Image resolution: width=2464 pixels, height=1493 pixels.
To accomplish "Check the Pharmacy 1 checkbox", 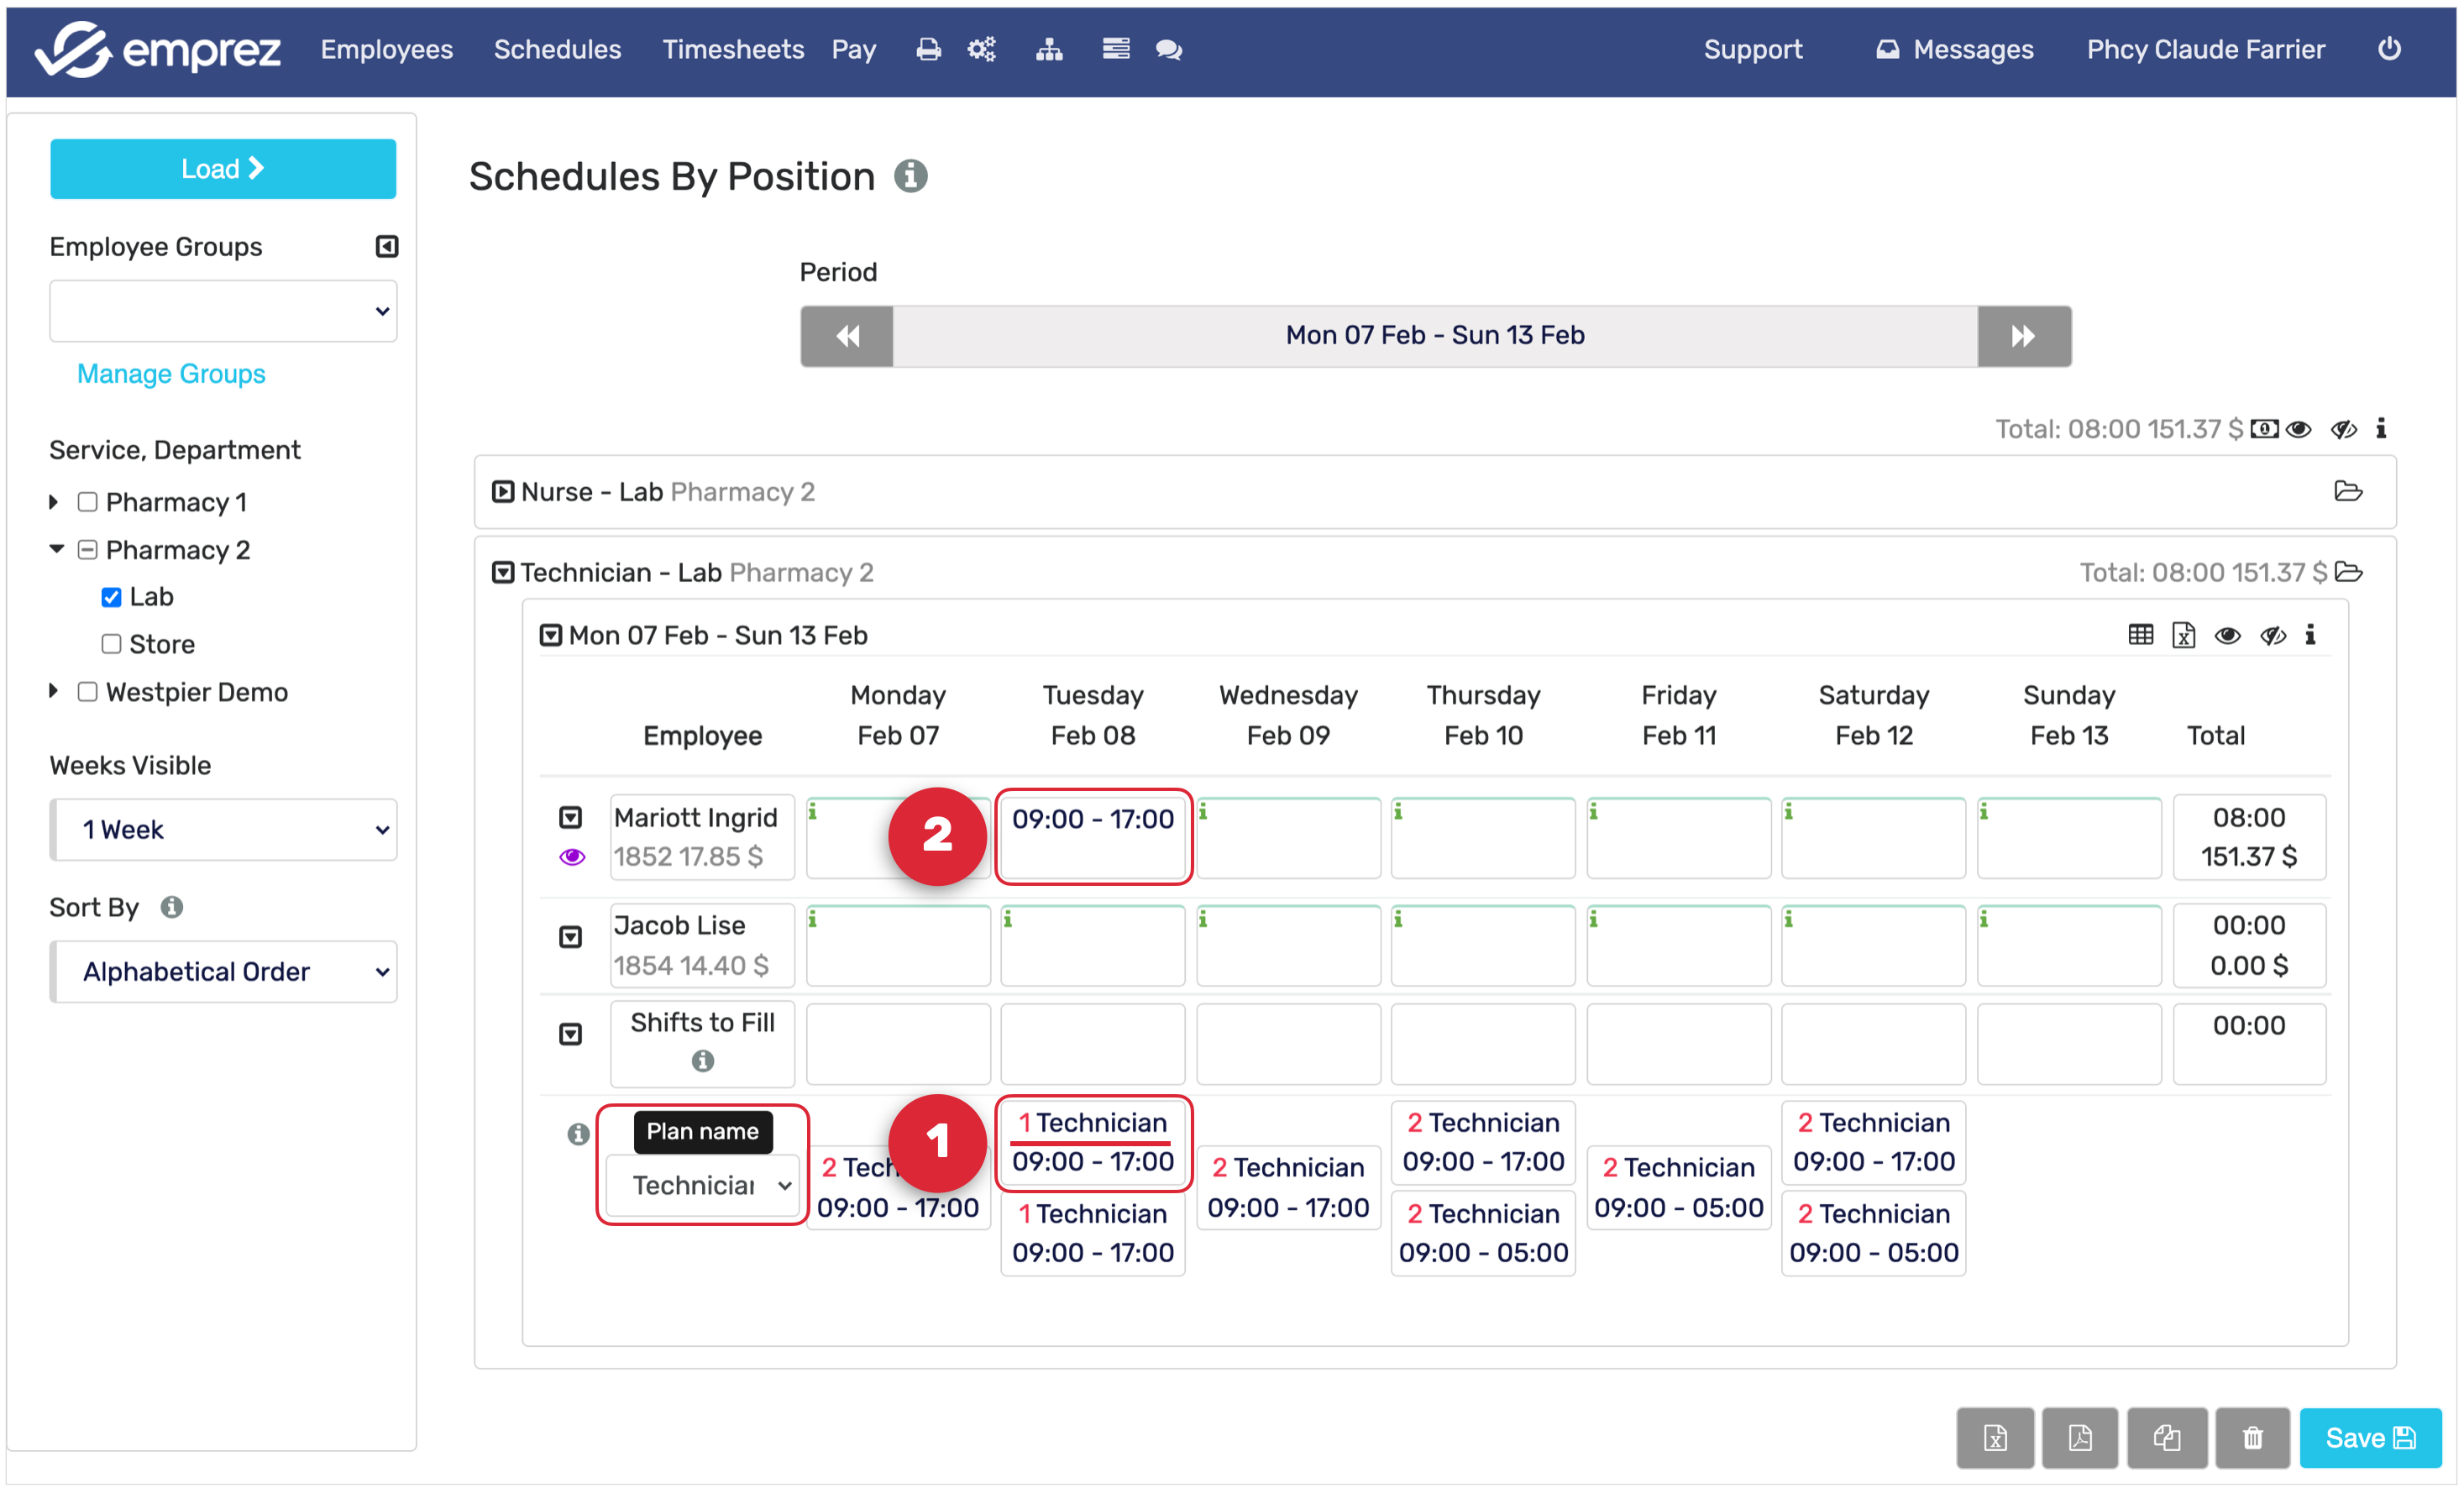I will [88, 502].
